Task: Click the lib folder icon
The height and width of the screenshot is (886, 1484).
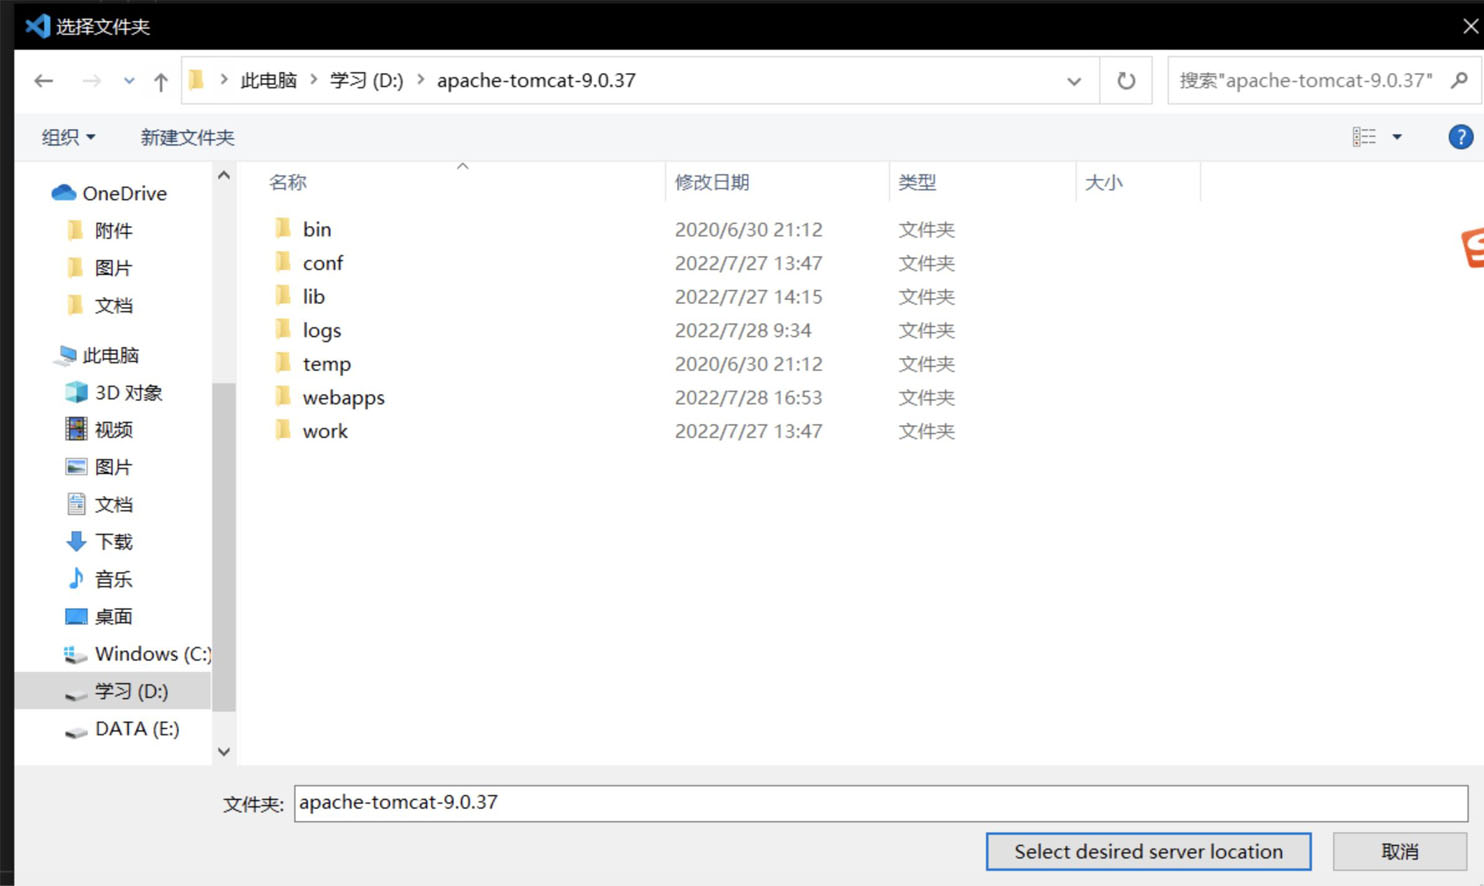Action: (x=283, y=295)
